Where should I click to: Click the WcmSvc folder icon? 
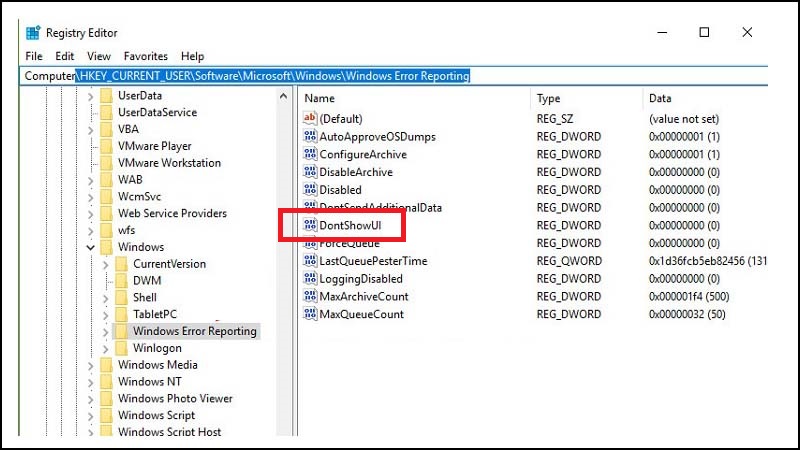point(106,196)
